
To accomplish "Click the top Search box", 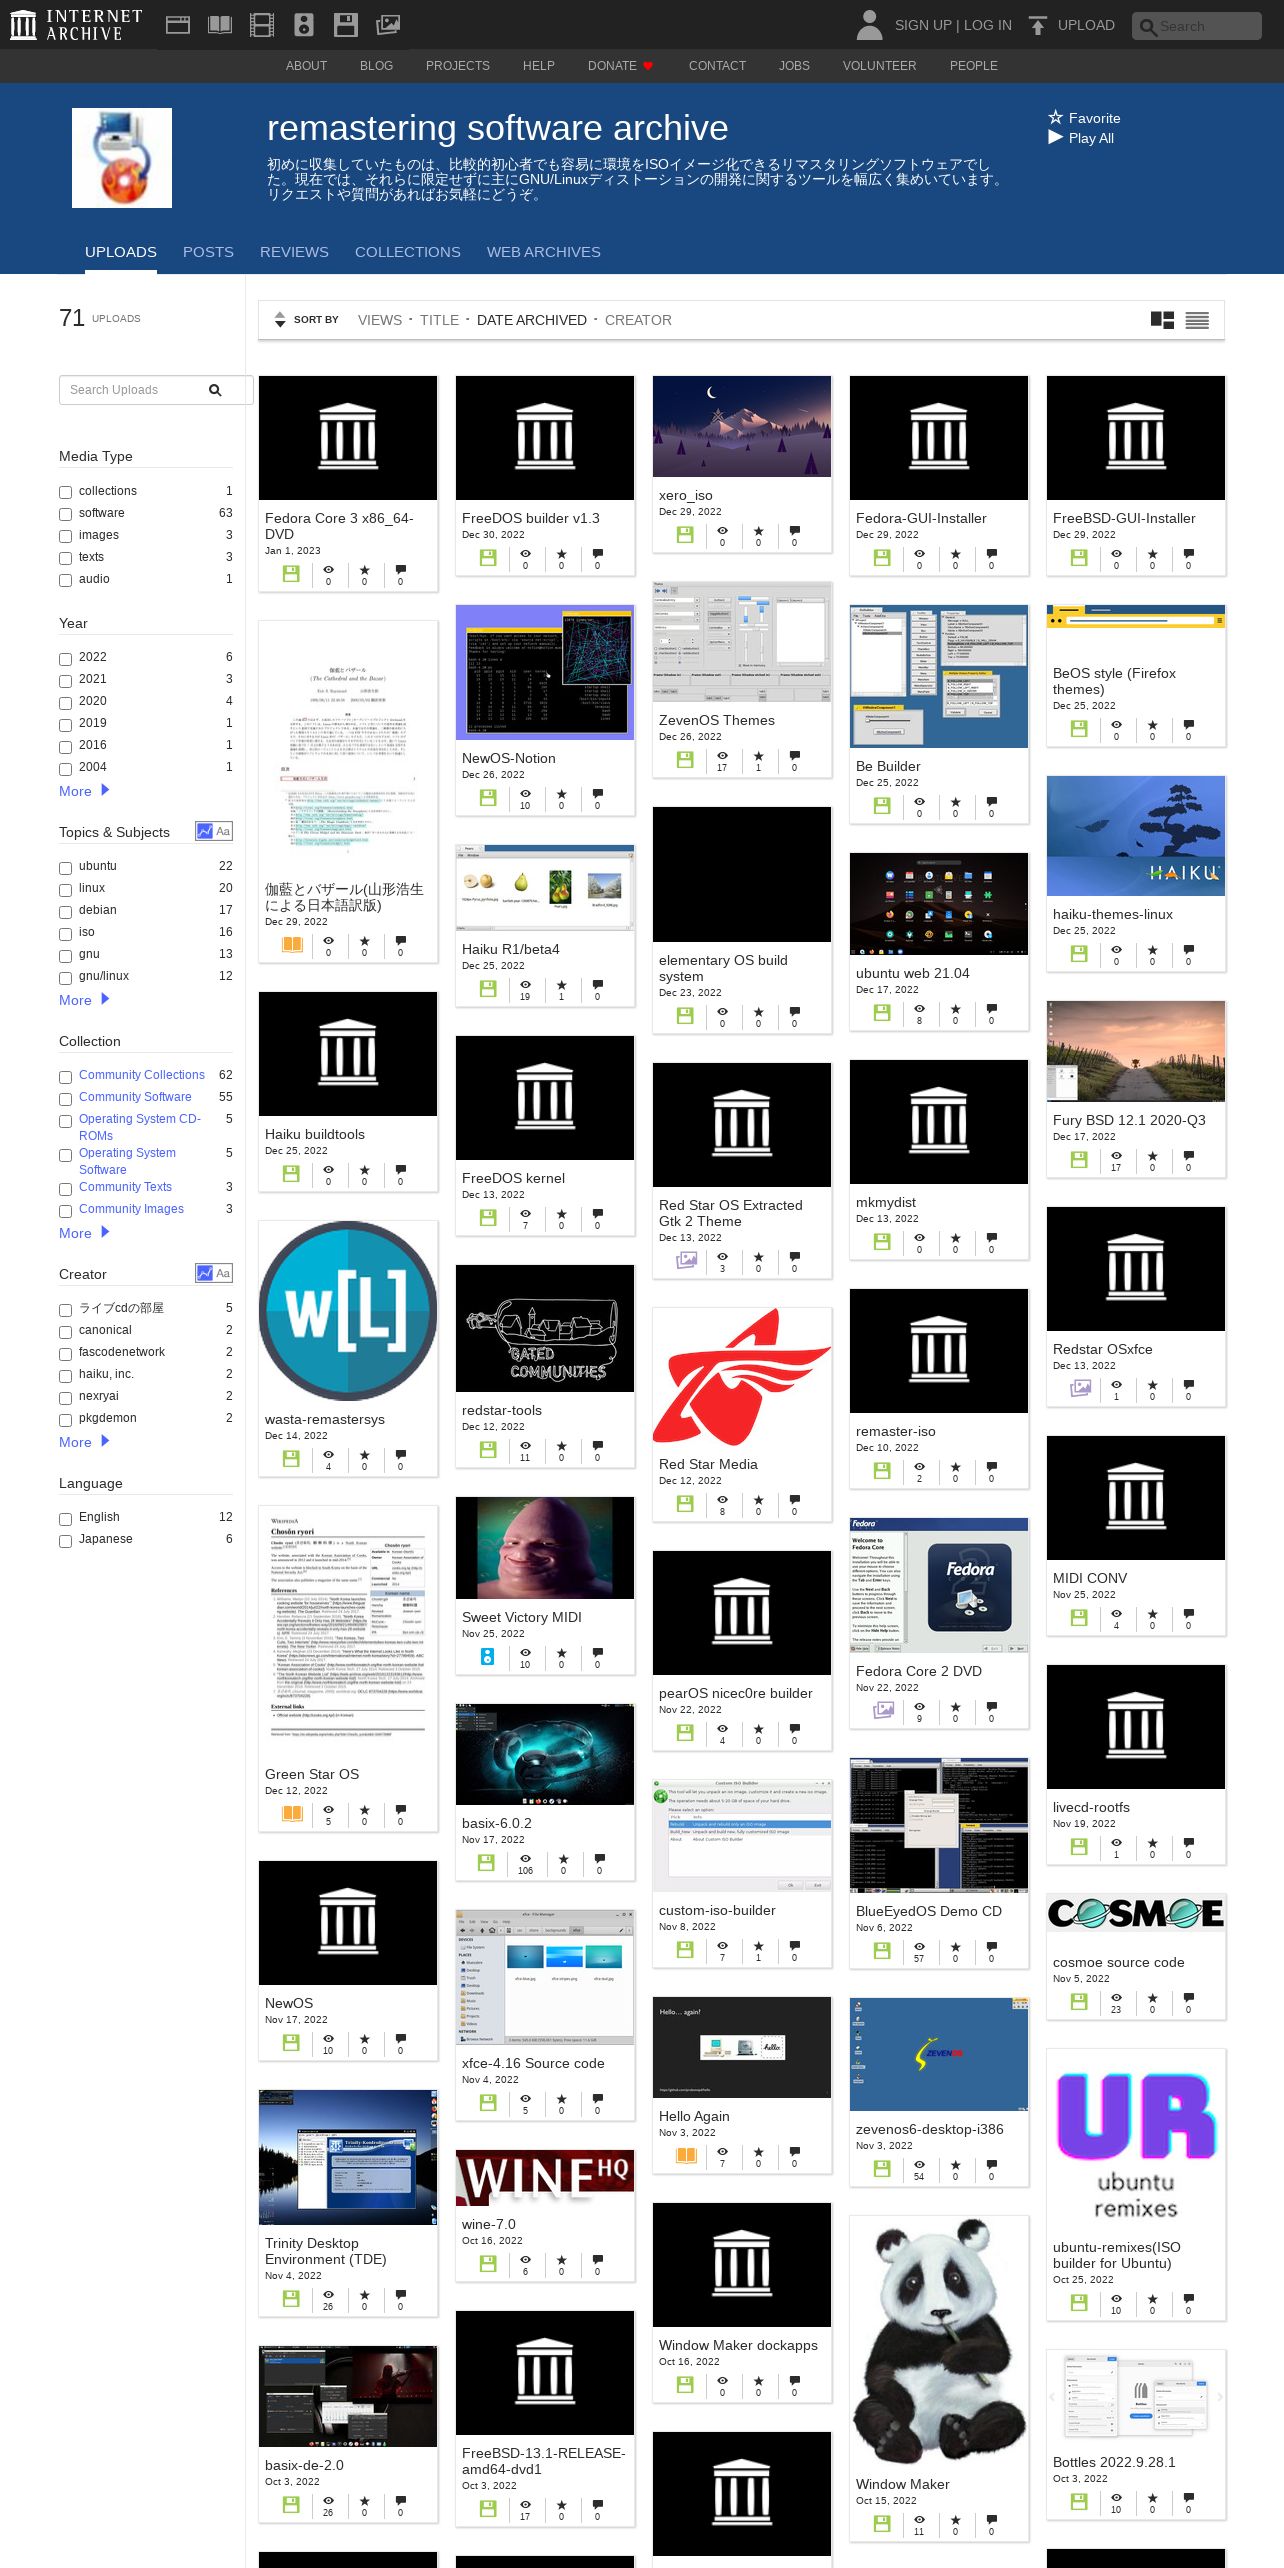I will pos(1197,26).
